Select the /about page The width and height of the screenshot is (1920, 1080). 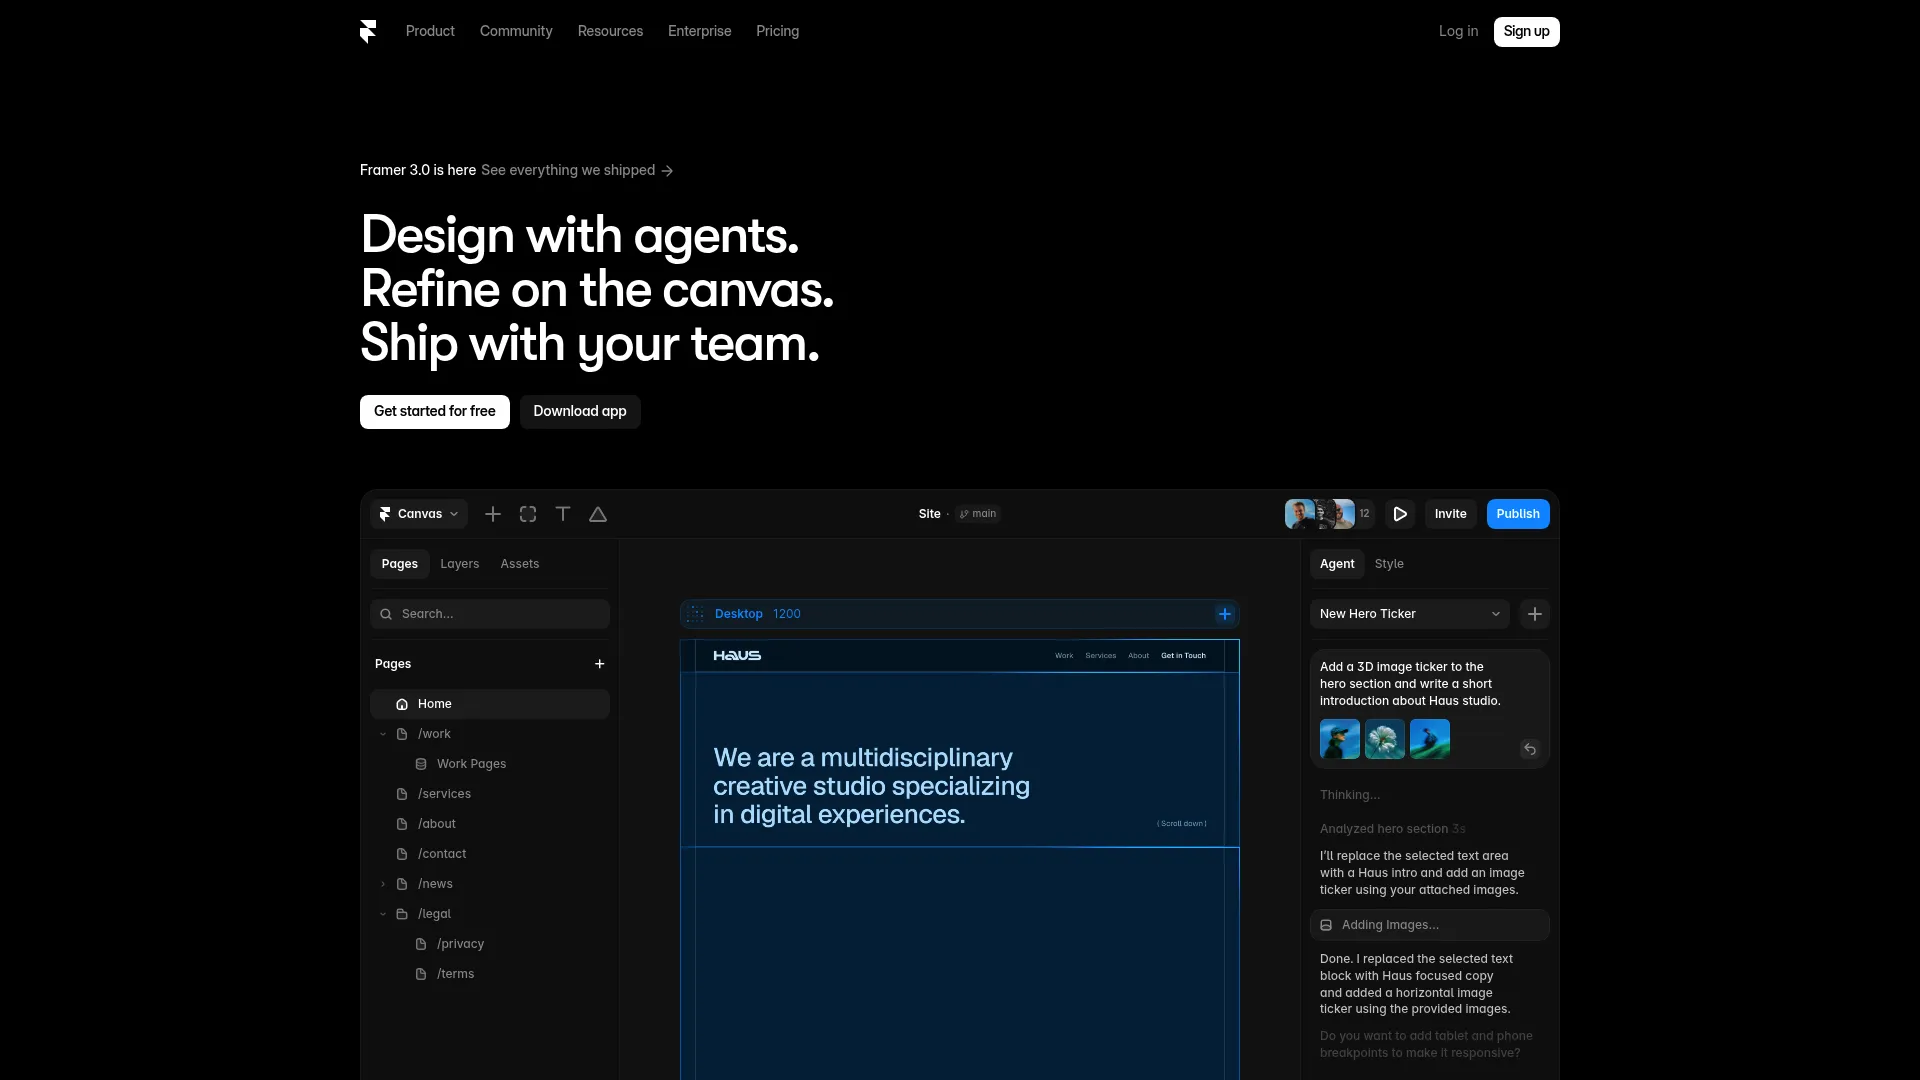(x=437, y=824)
